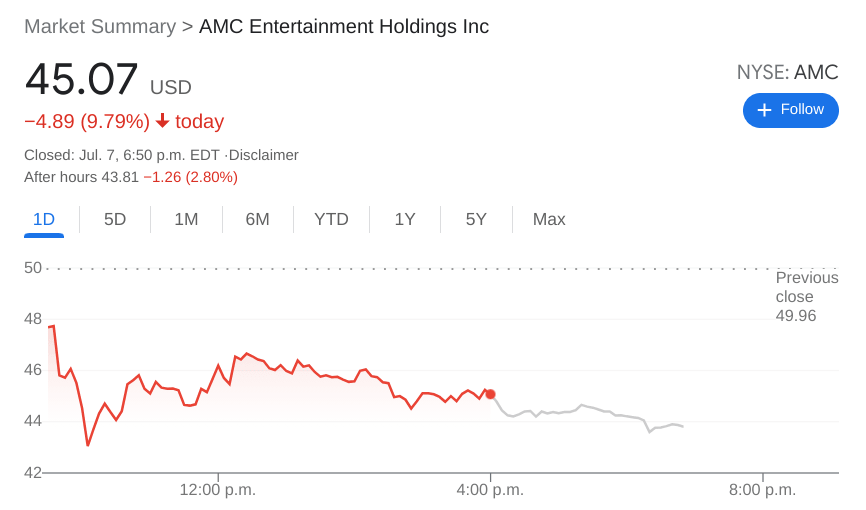Switch to the 1Y view
The height and width of the screenshot is (510, 866).
pos(404,219)
